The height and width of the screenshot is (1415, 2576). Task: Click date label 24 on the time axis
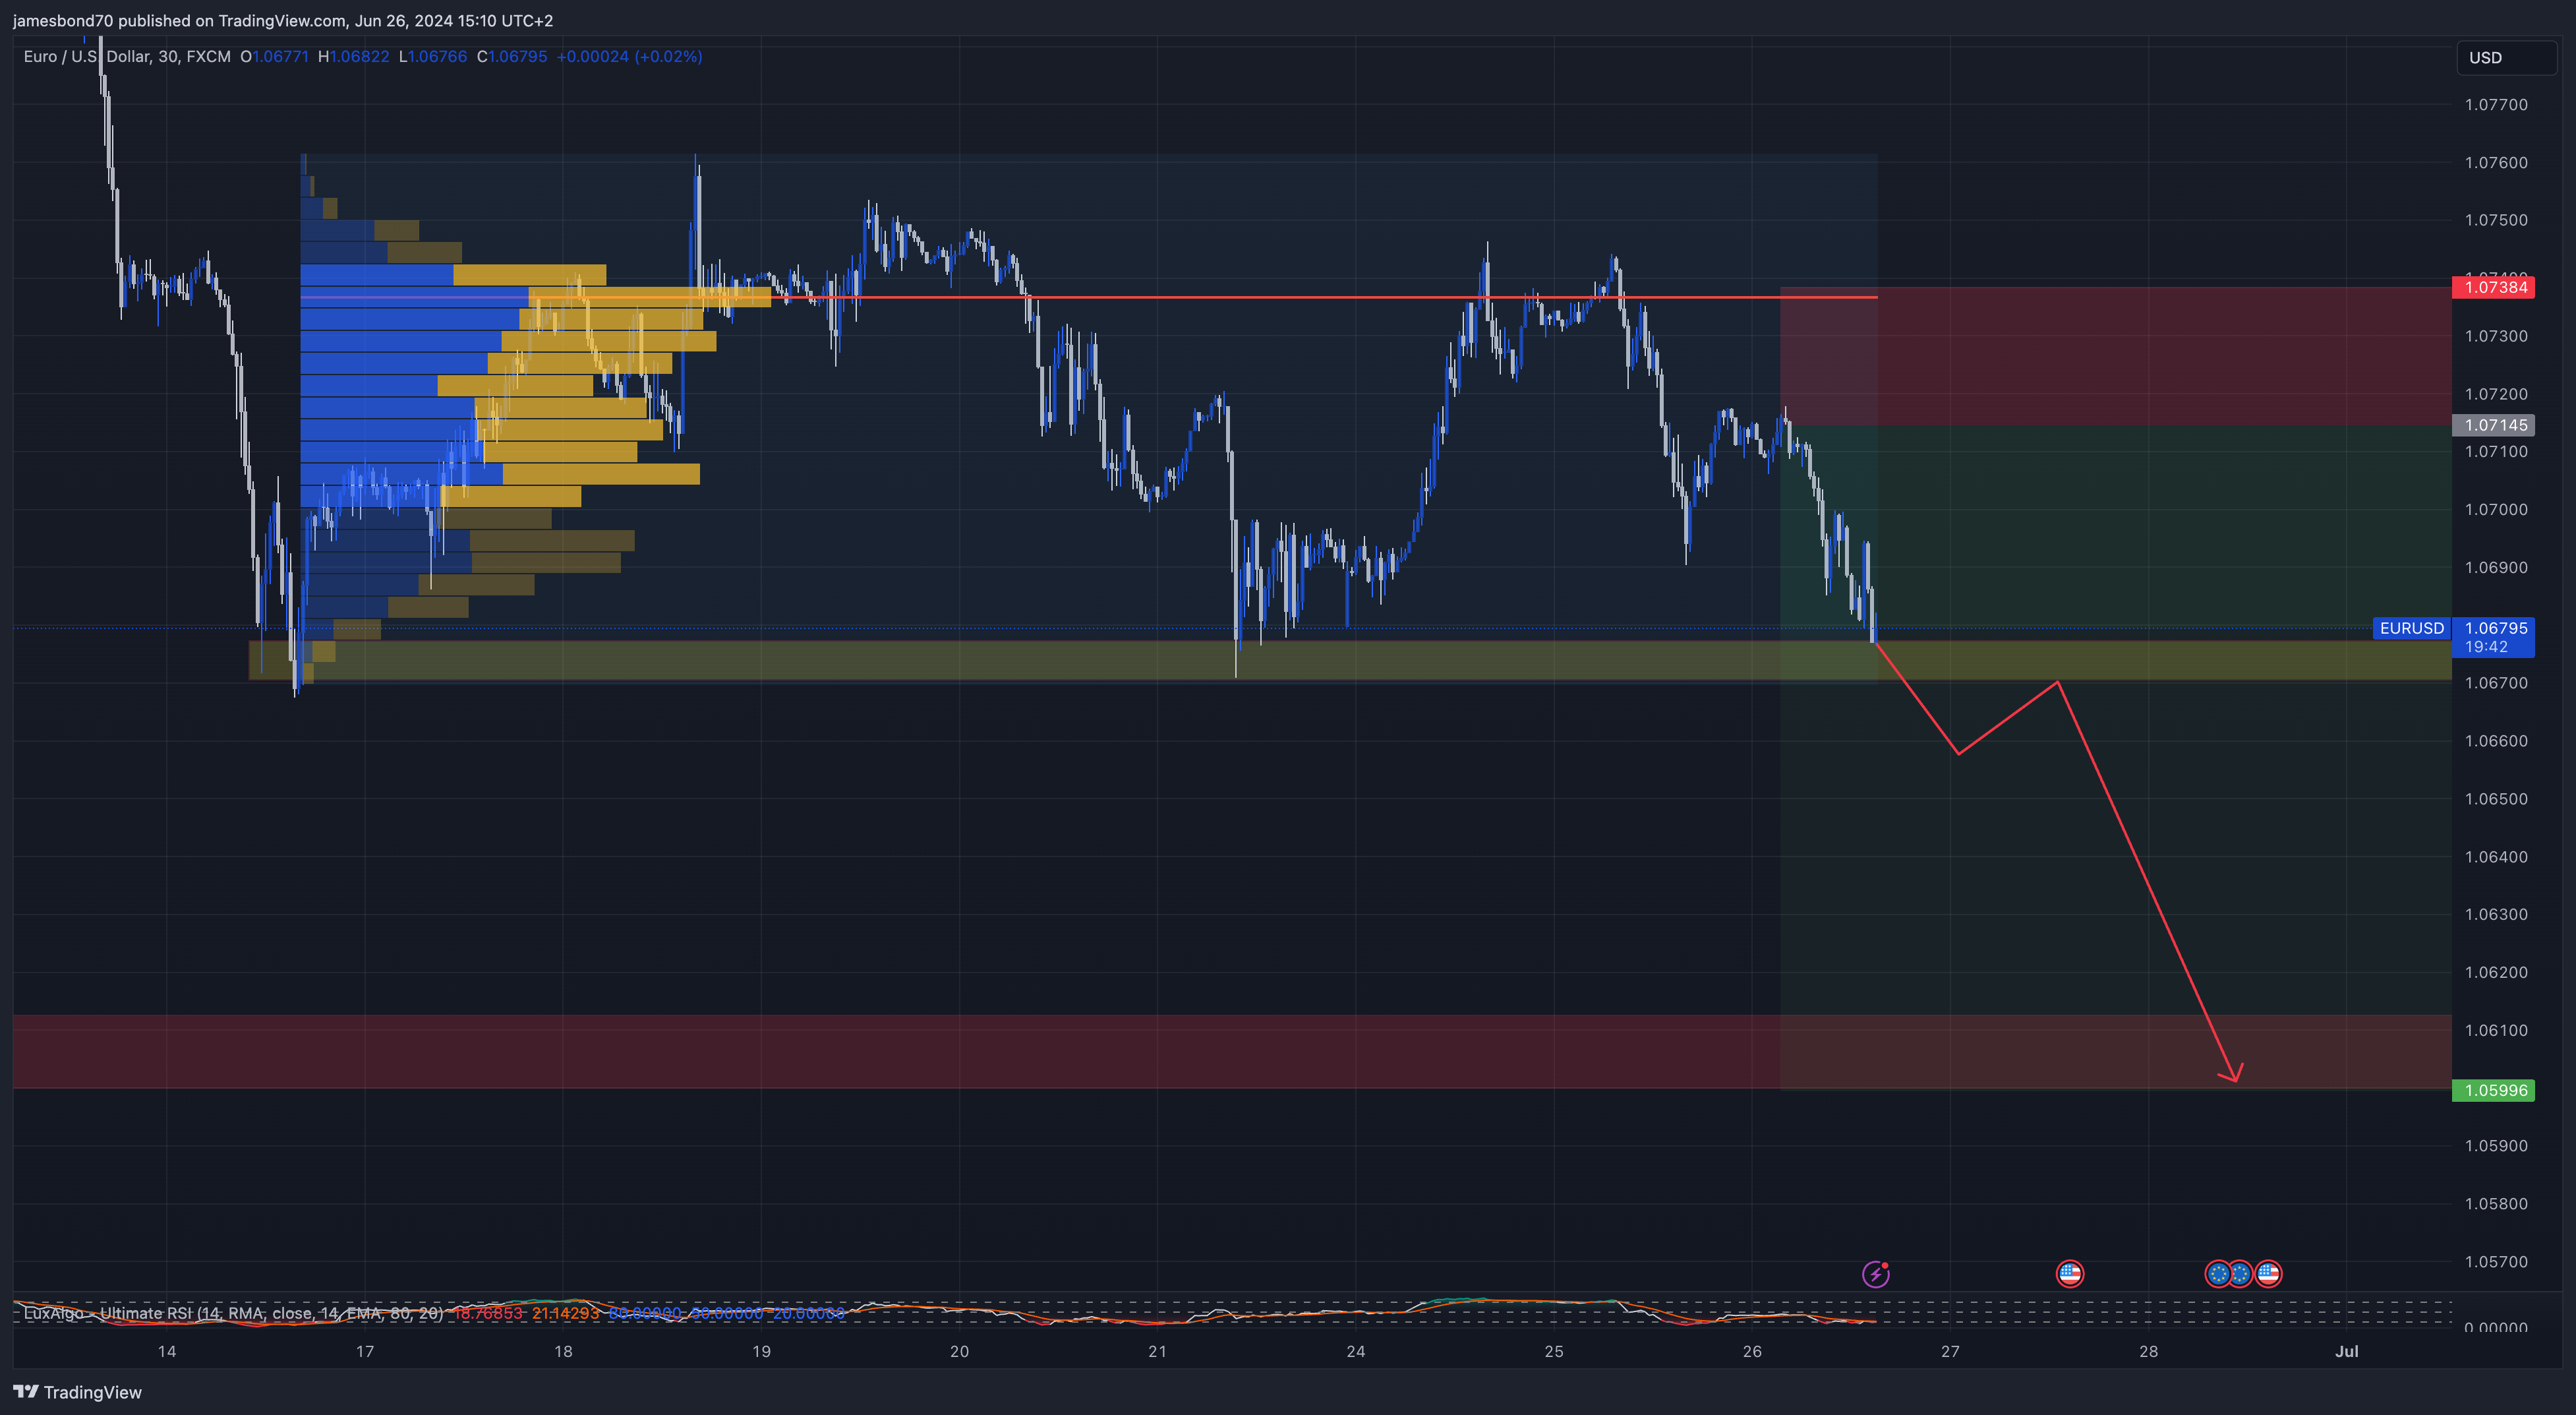1355,1351
